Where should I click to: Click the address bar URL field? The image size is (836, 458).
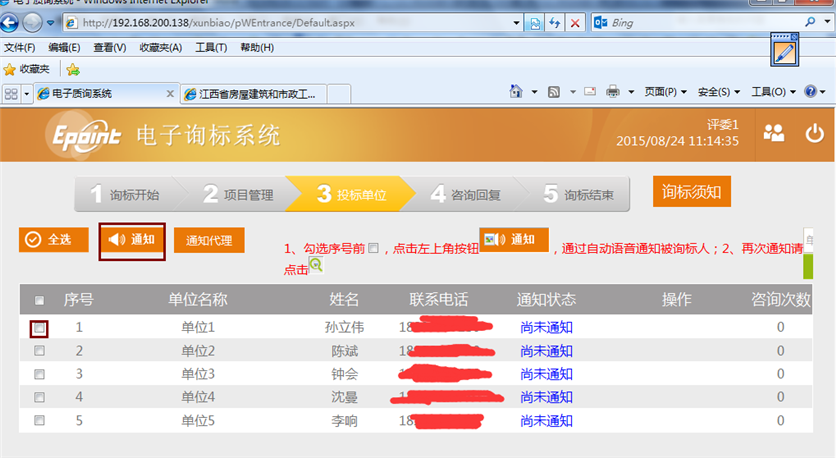(x=288, y=23)
